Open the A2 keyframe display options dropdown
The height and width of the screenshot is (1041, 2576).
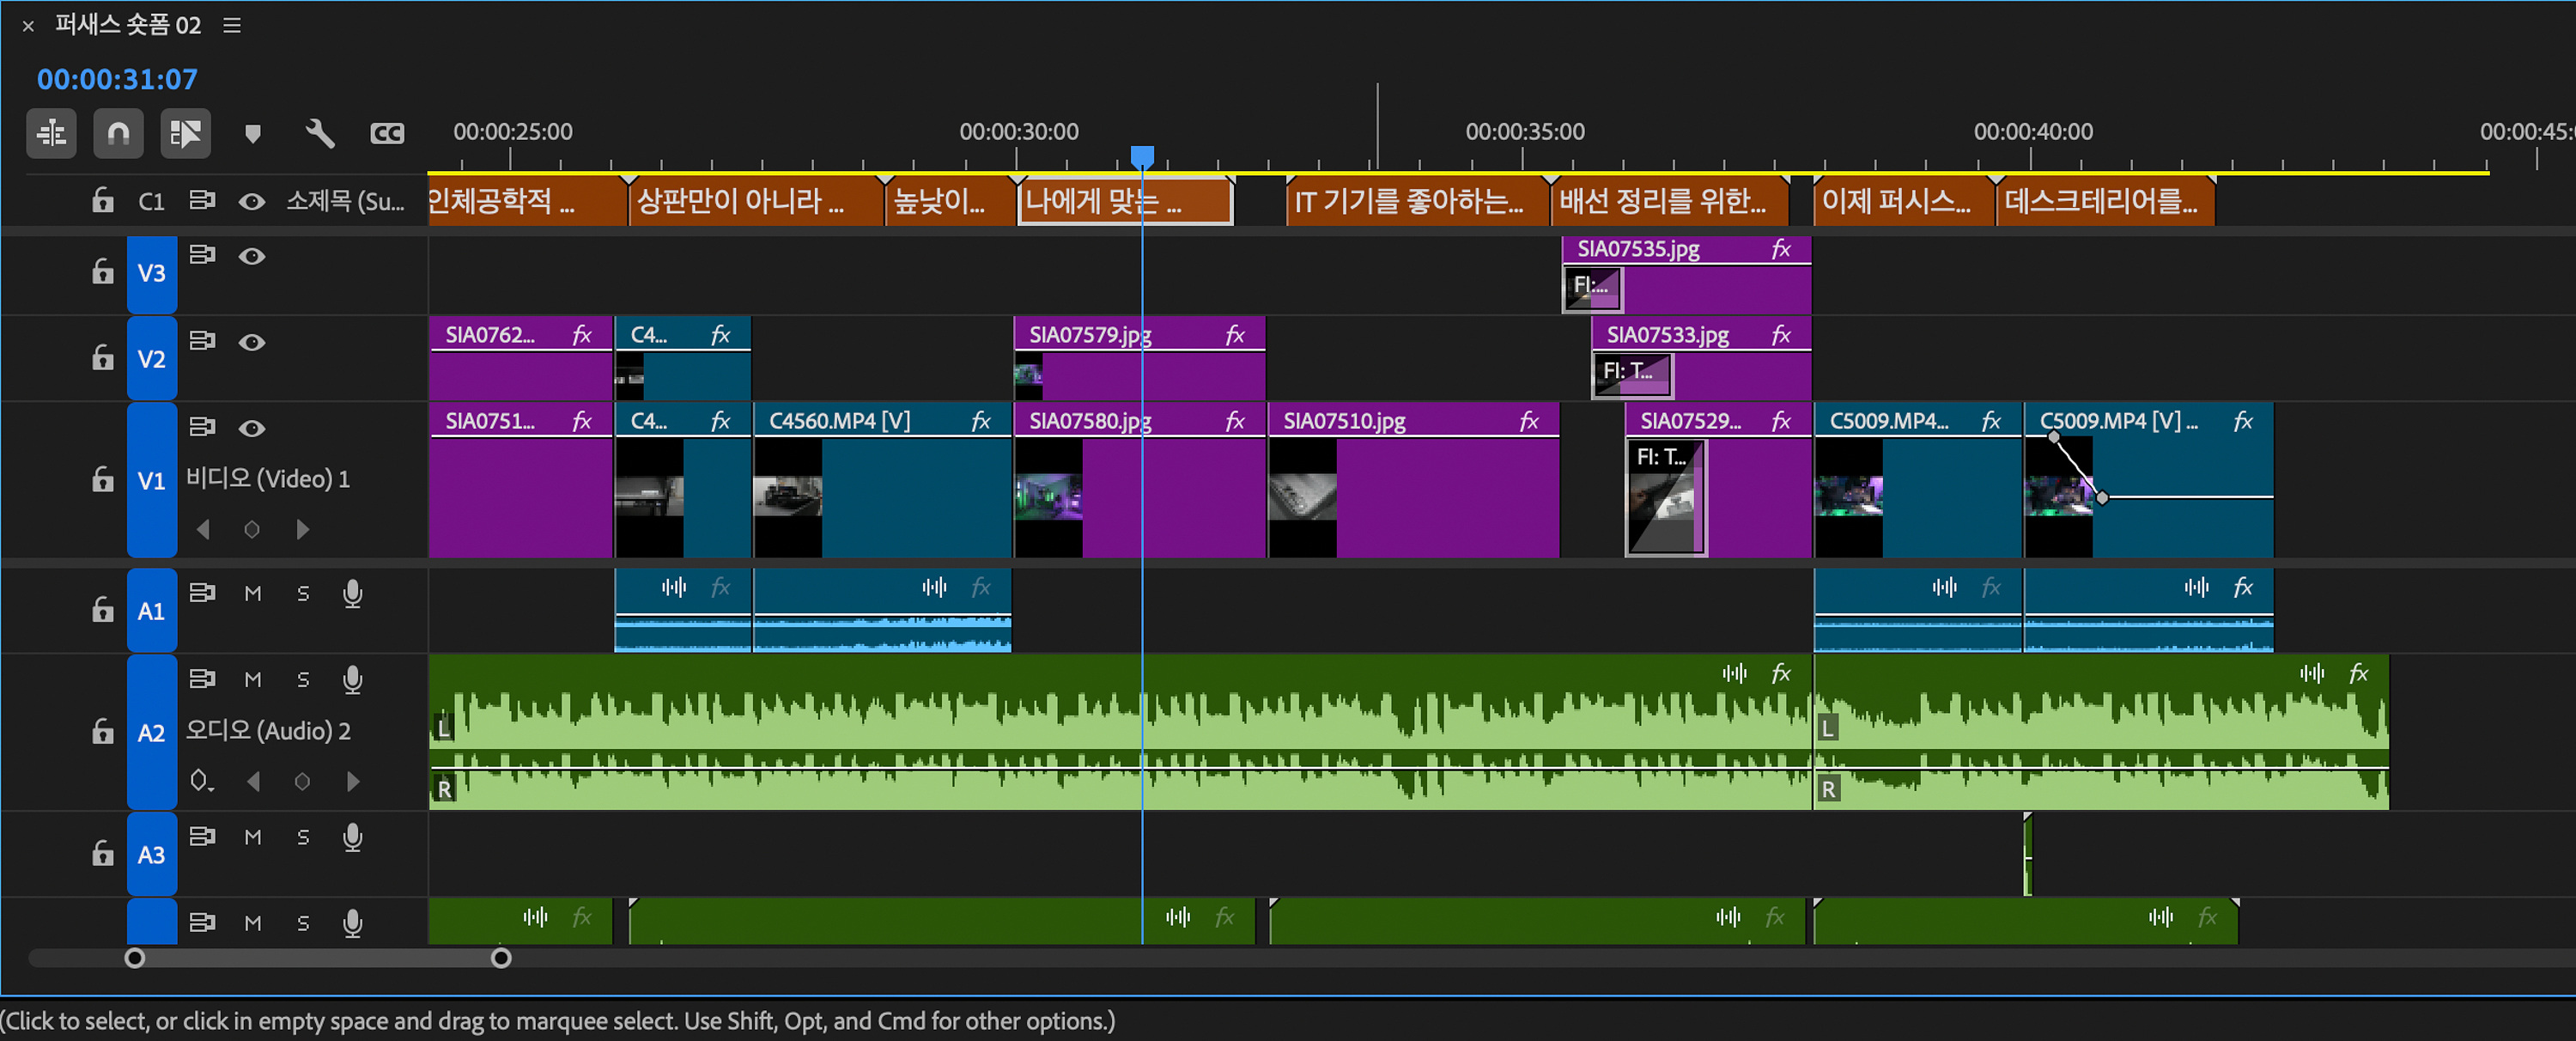pos(201,781)
